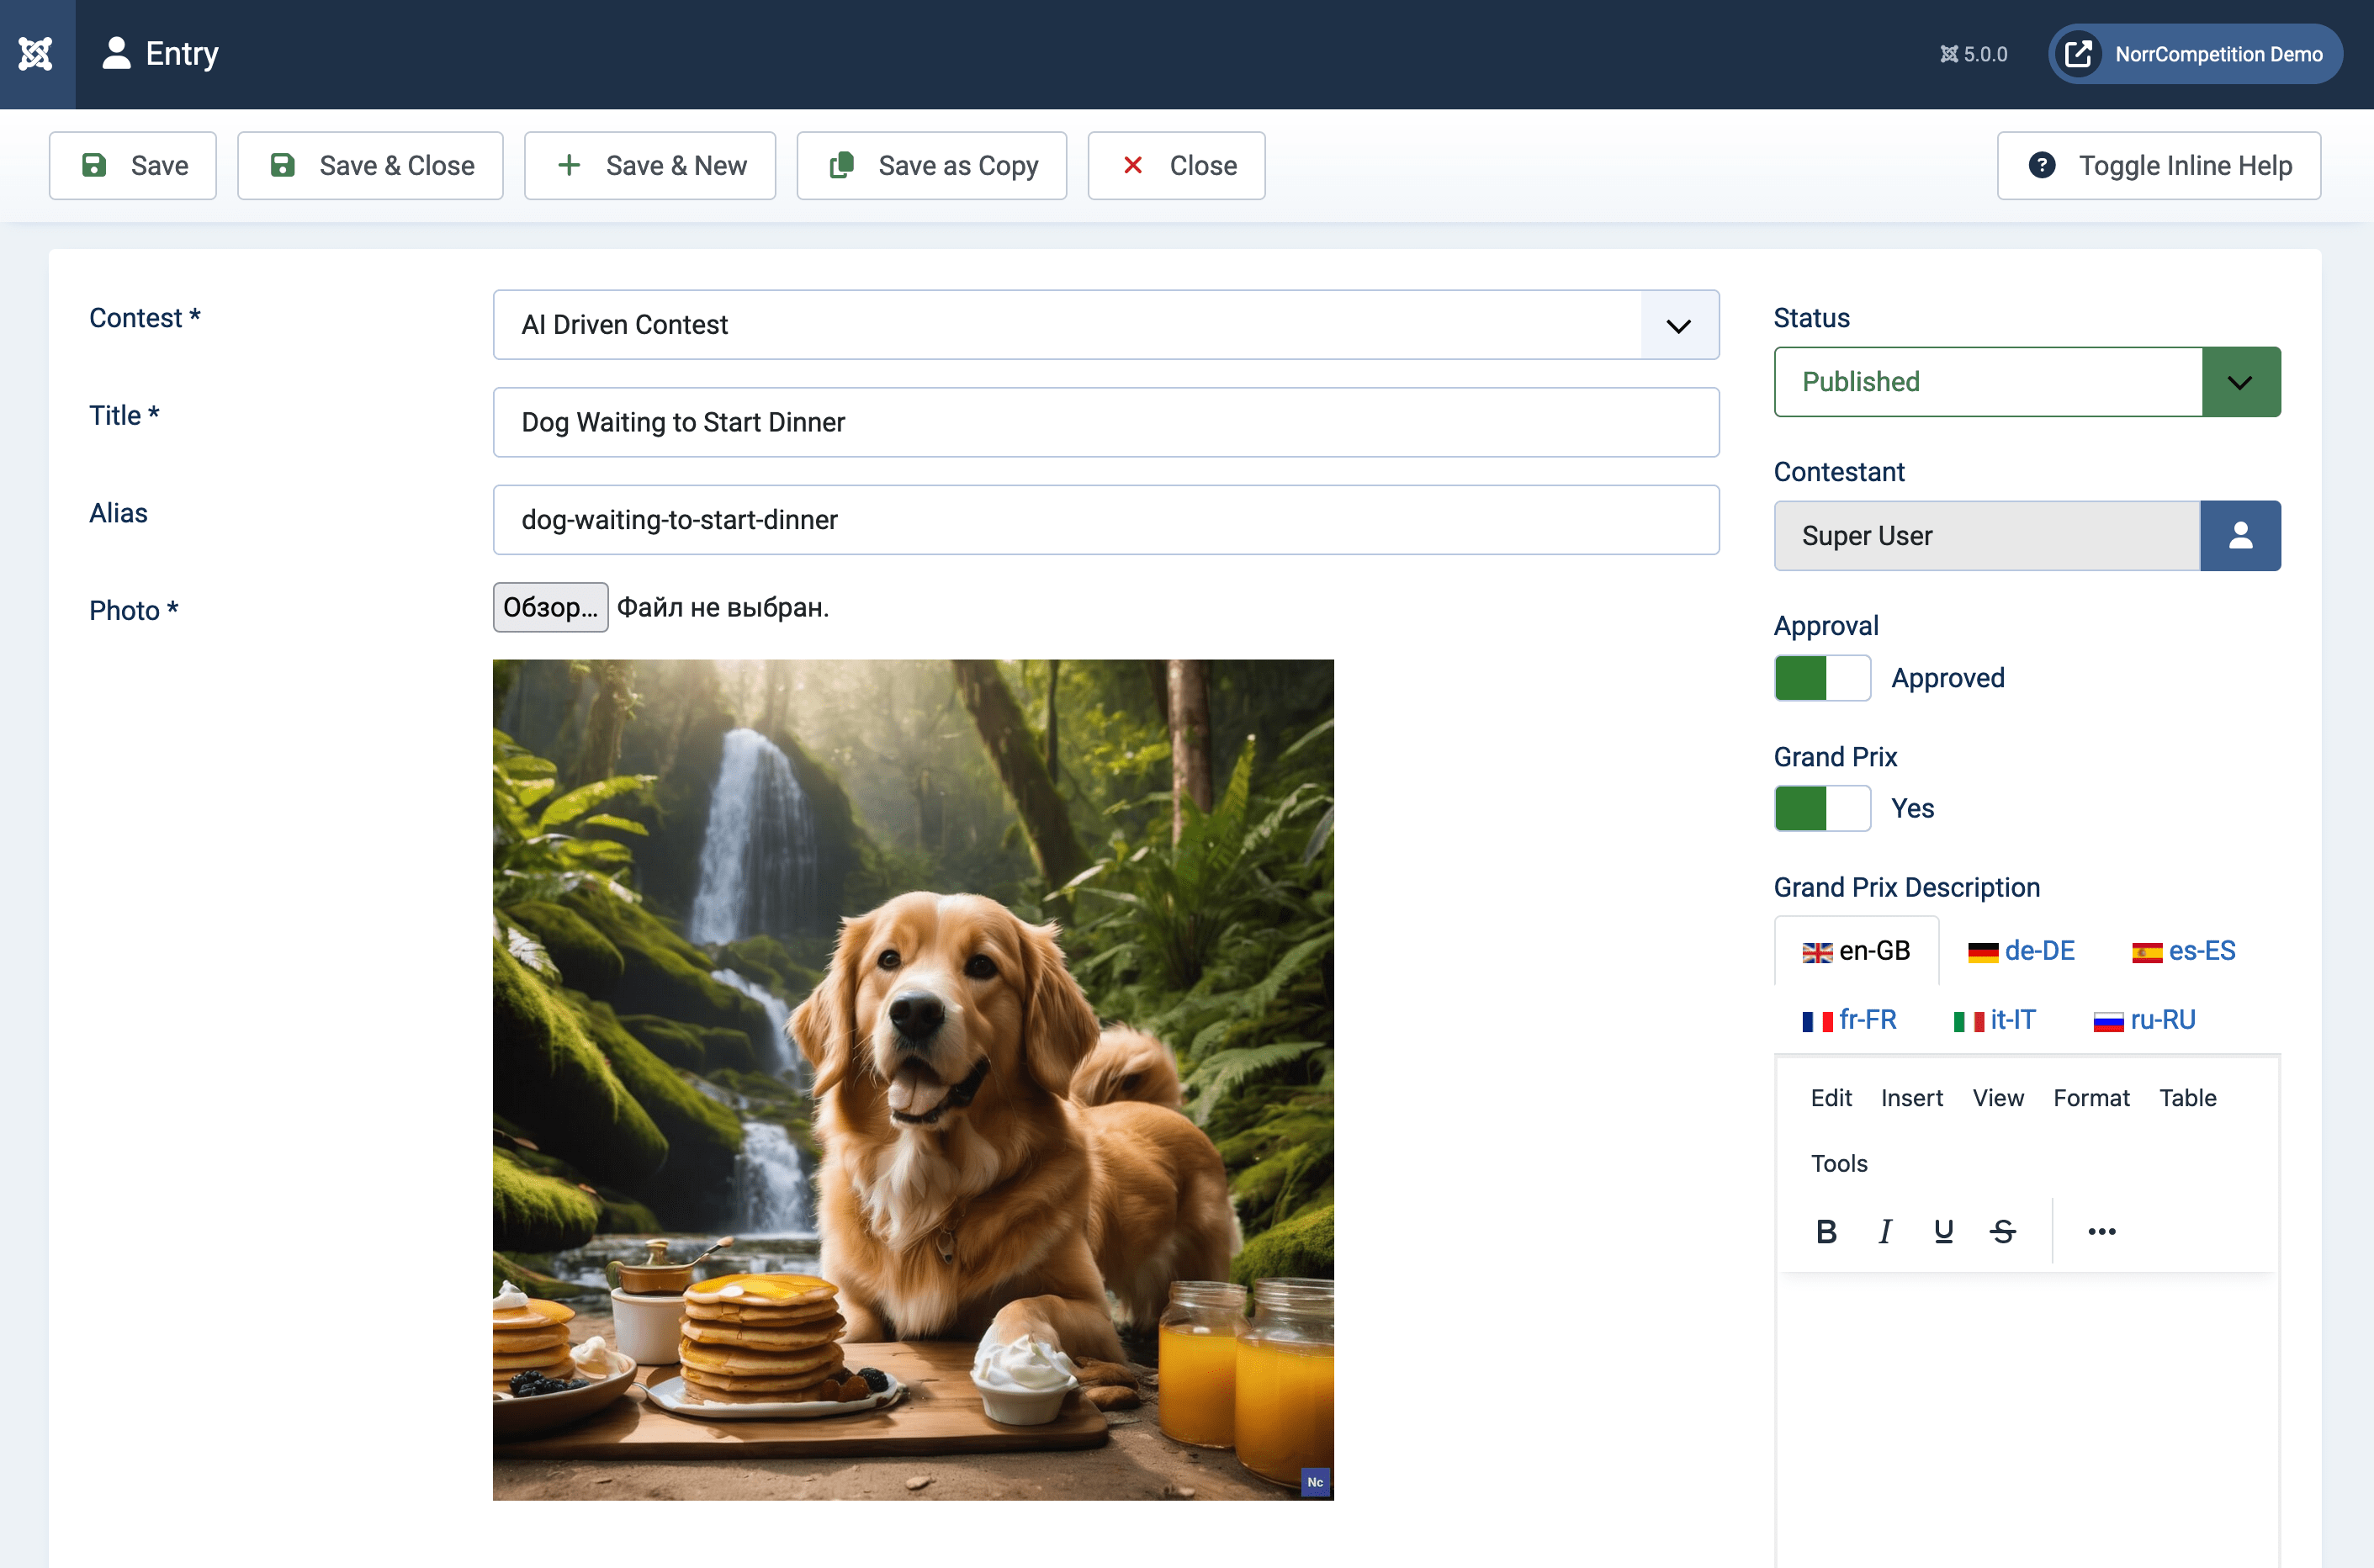This screenshot has height=1568, width=2374.
Task: Open the editor Insert menu
Action: click(x=1911, y=1098)
